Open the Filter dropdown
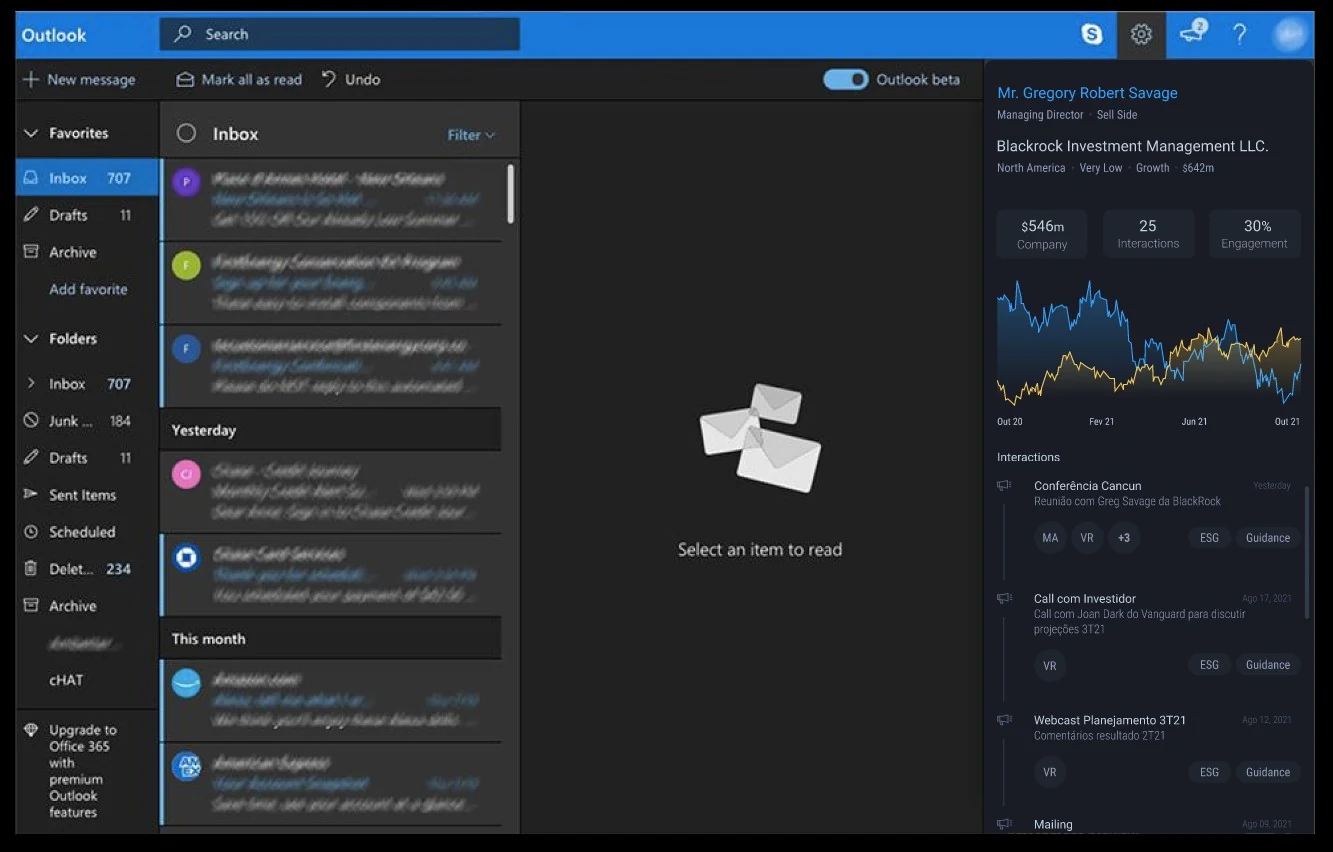The height and width of the screenshot is (852, 1333). click(471, 135)
